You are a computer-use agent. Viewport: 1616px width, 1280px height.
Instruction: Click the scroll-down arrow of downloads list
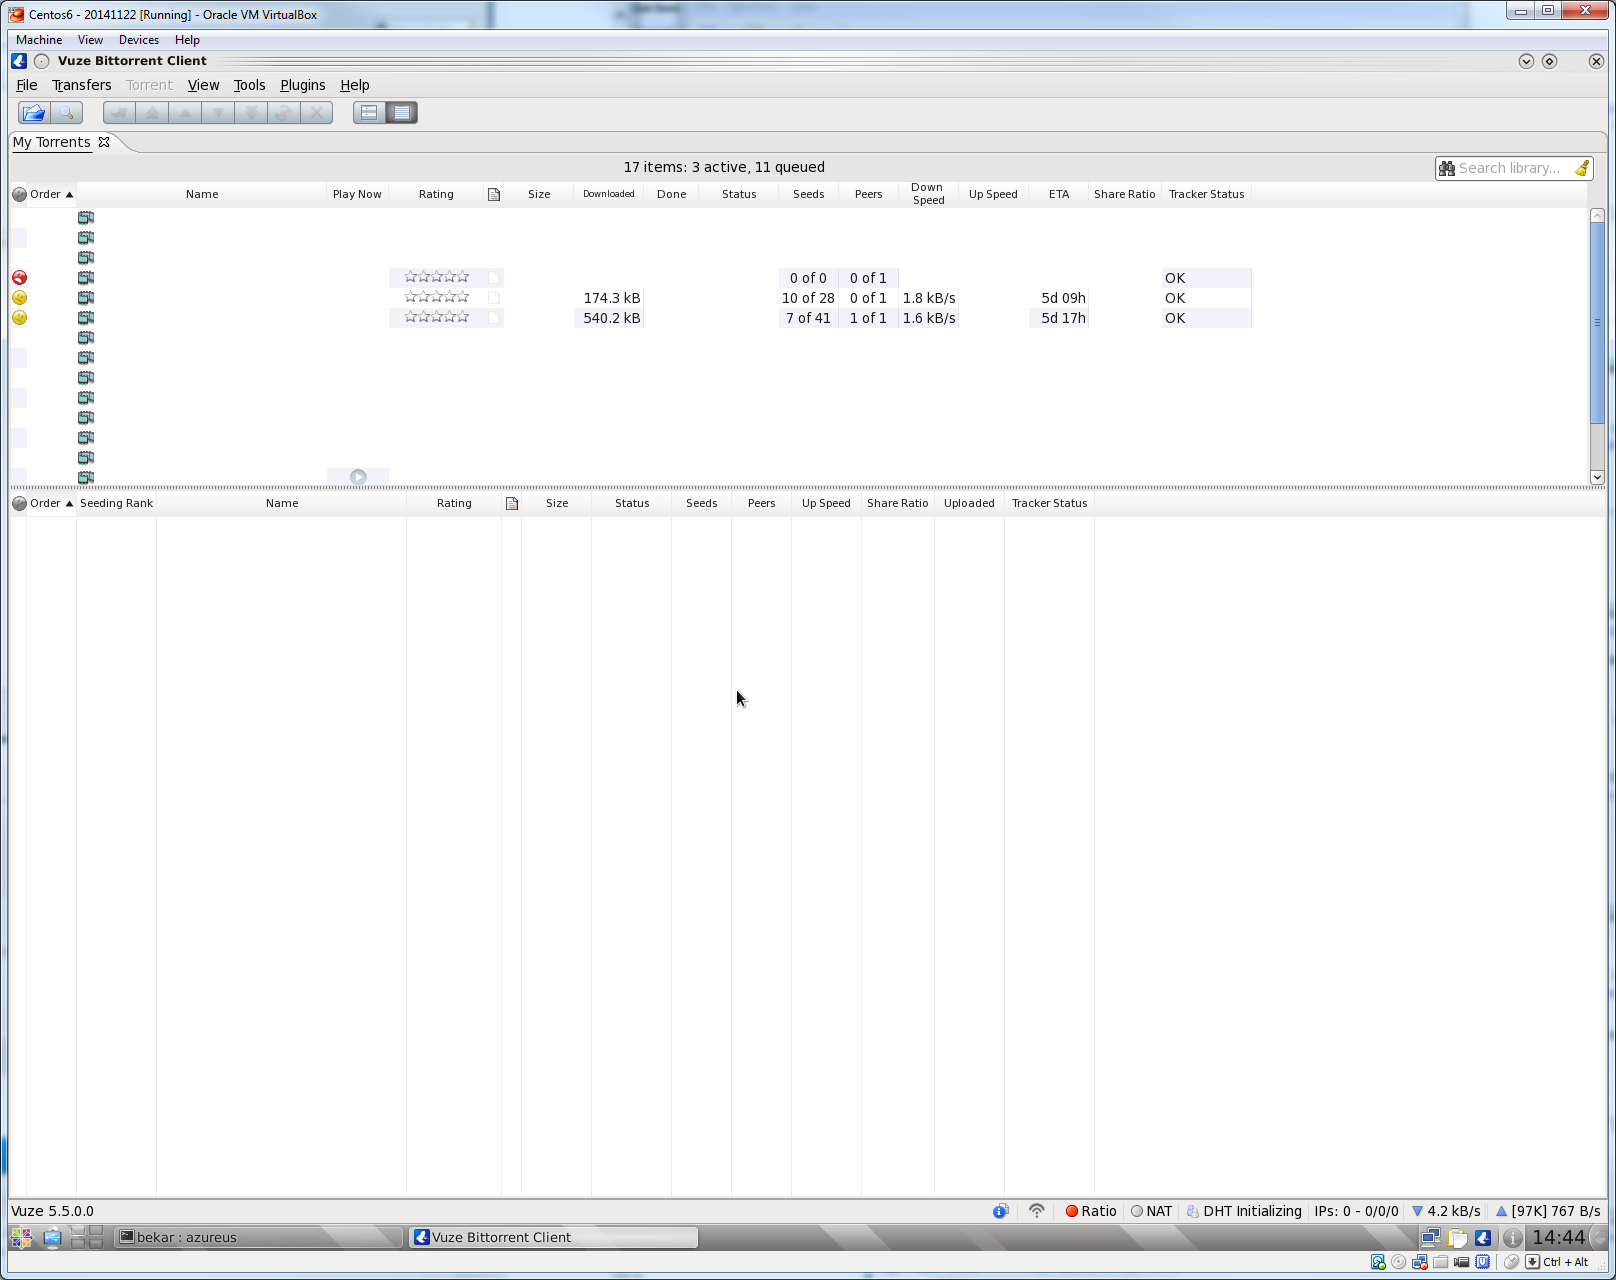[1597, 477]
